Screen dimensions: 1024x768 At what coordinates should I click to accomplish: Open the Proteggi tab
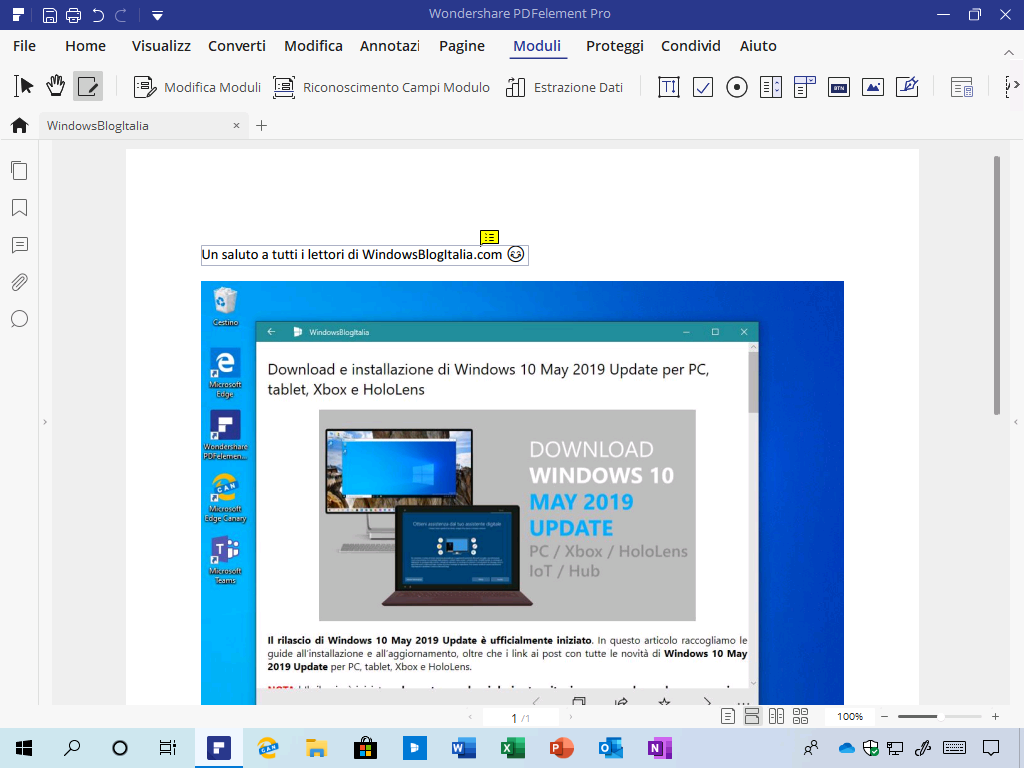coord(615,46)
